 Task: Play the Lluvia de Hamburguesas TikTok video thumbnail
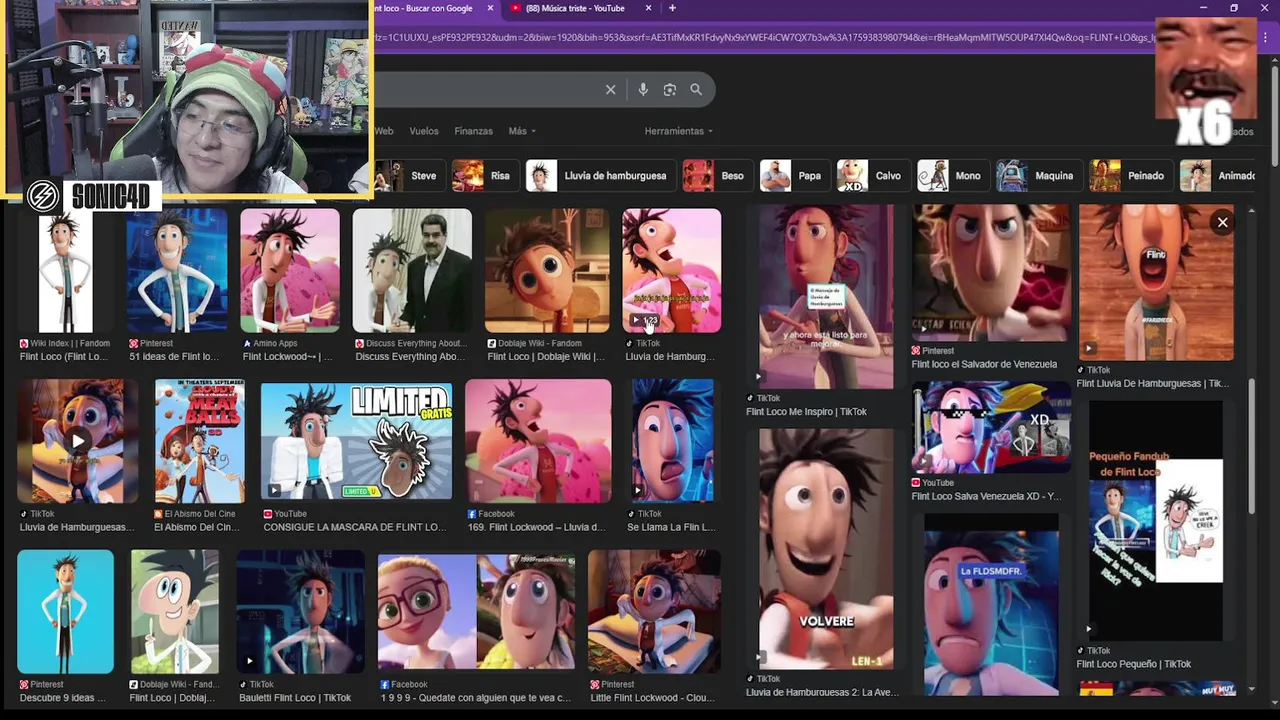coord(78,441)
